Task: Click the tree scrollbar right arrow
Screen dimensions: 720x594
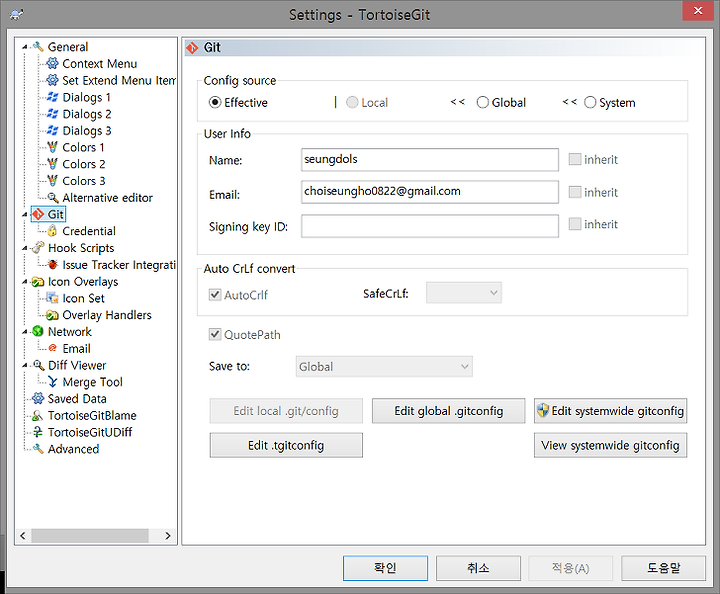Action: [168, 536]
